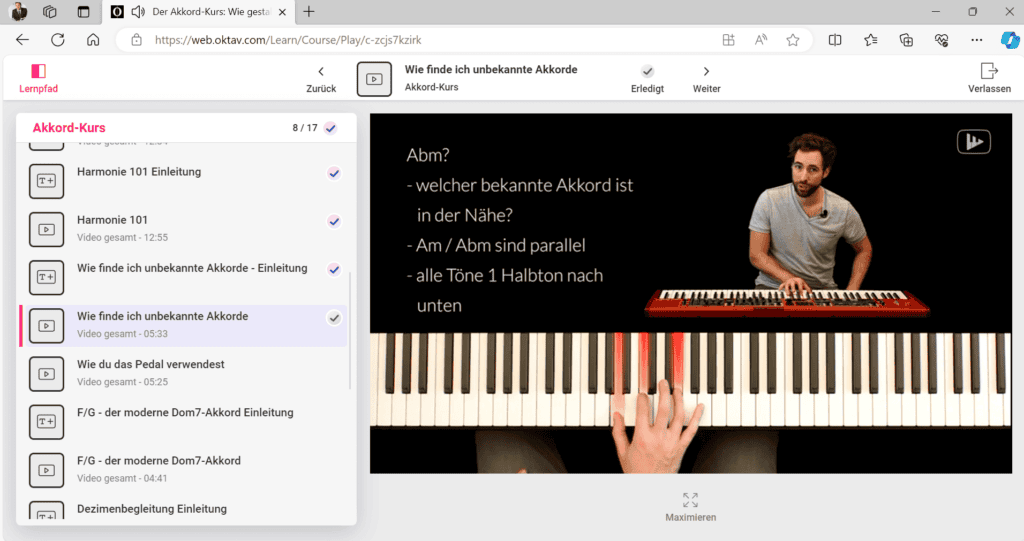Image resolution: width=1024 pixels, height=541 pixels.
Task: Go to previous lesson with Zurück chevron
Action: 321,71
